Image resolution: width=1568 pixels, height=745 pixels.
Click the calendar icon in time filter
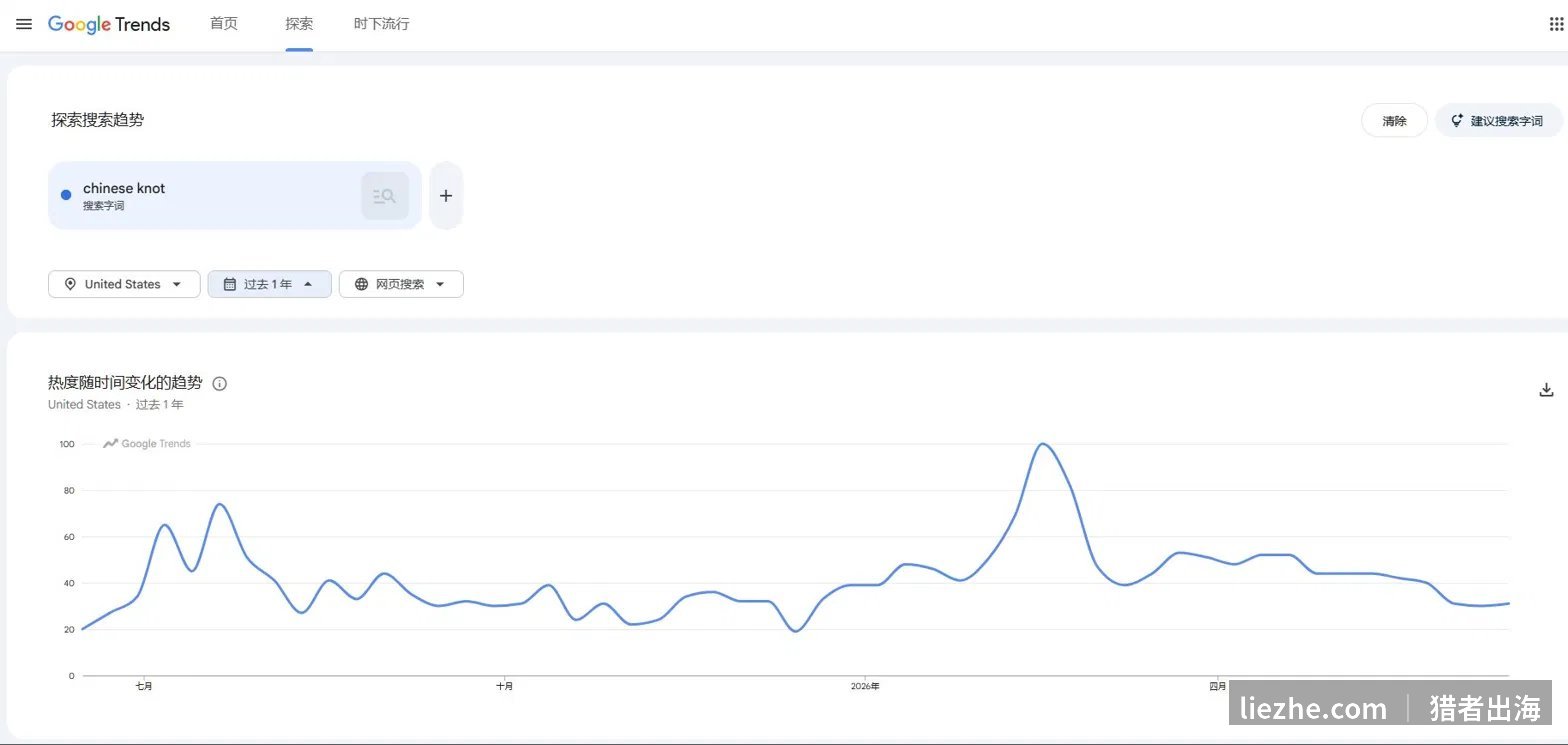click(x=229, y=284)
